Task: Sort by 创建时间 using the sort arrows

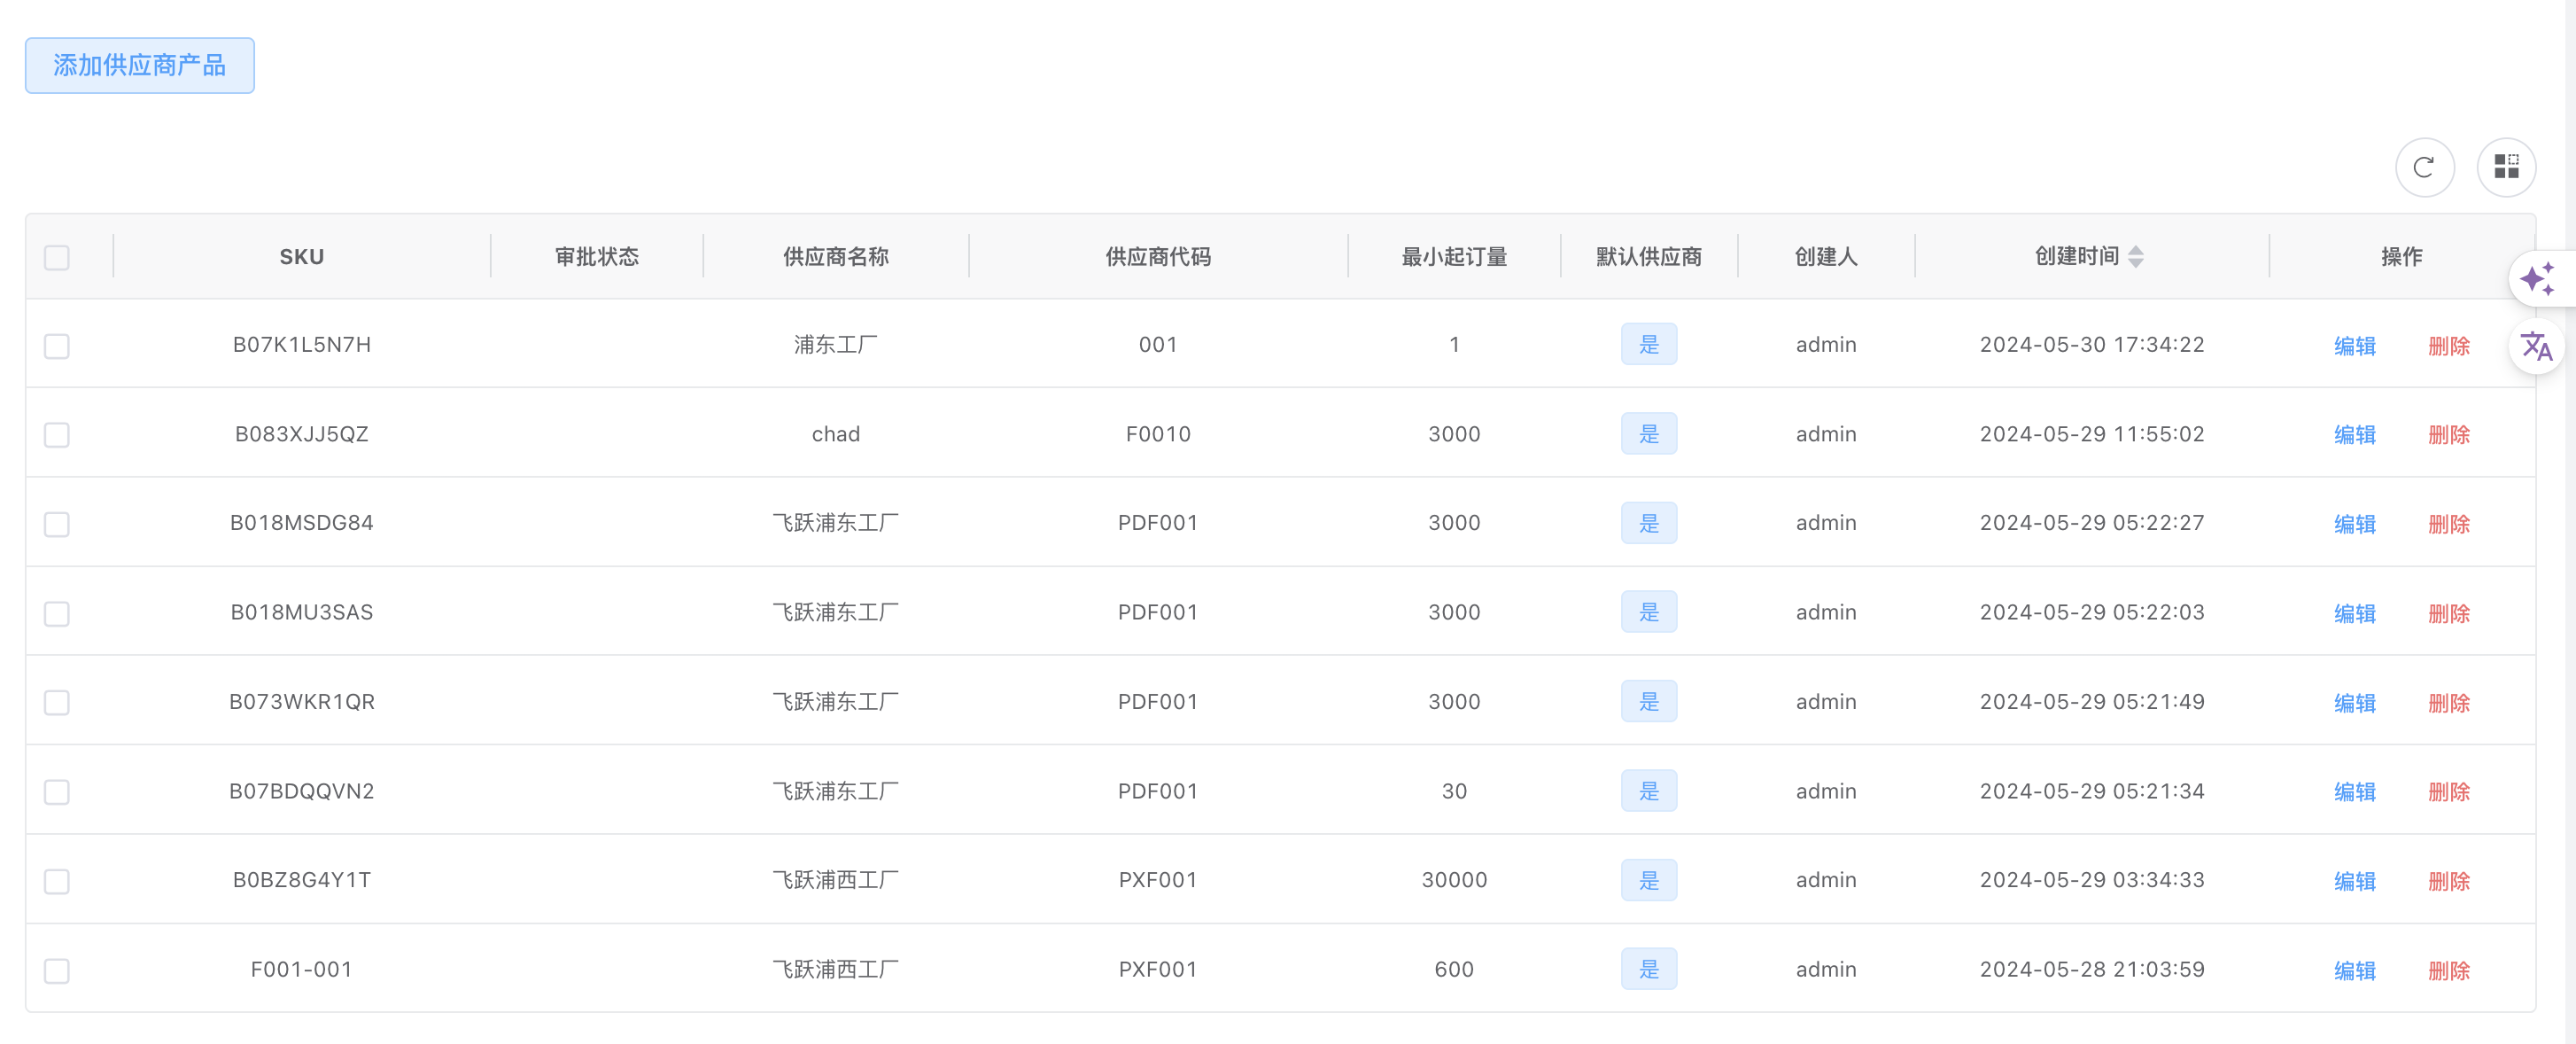Action: pos(2135,257)
